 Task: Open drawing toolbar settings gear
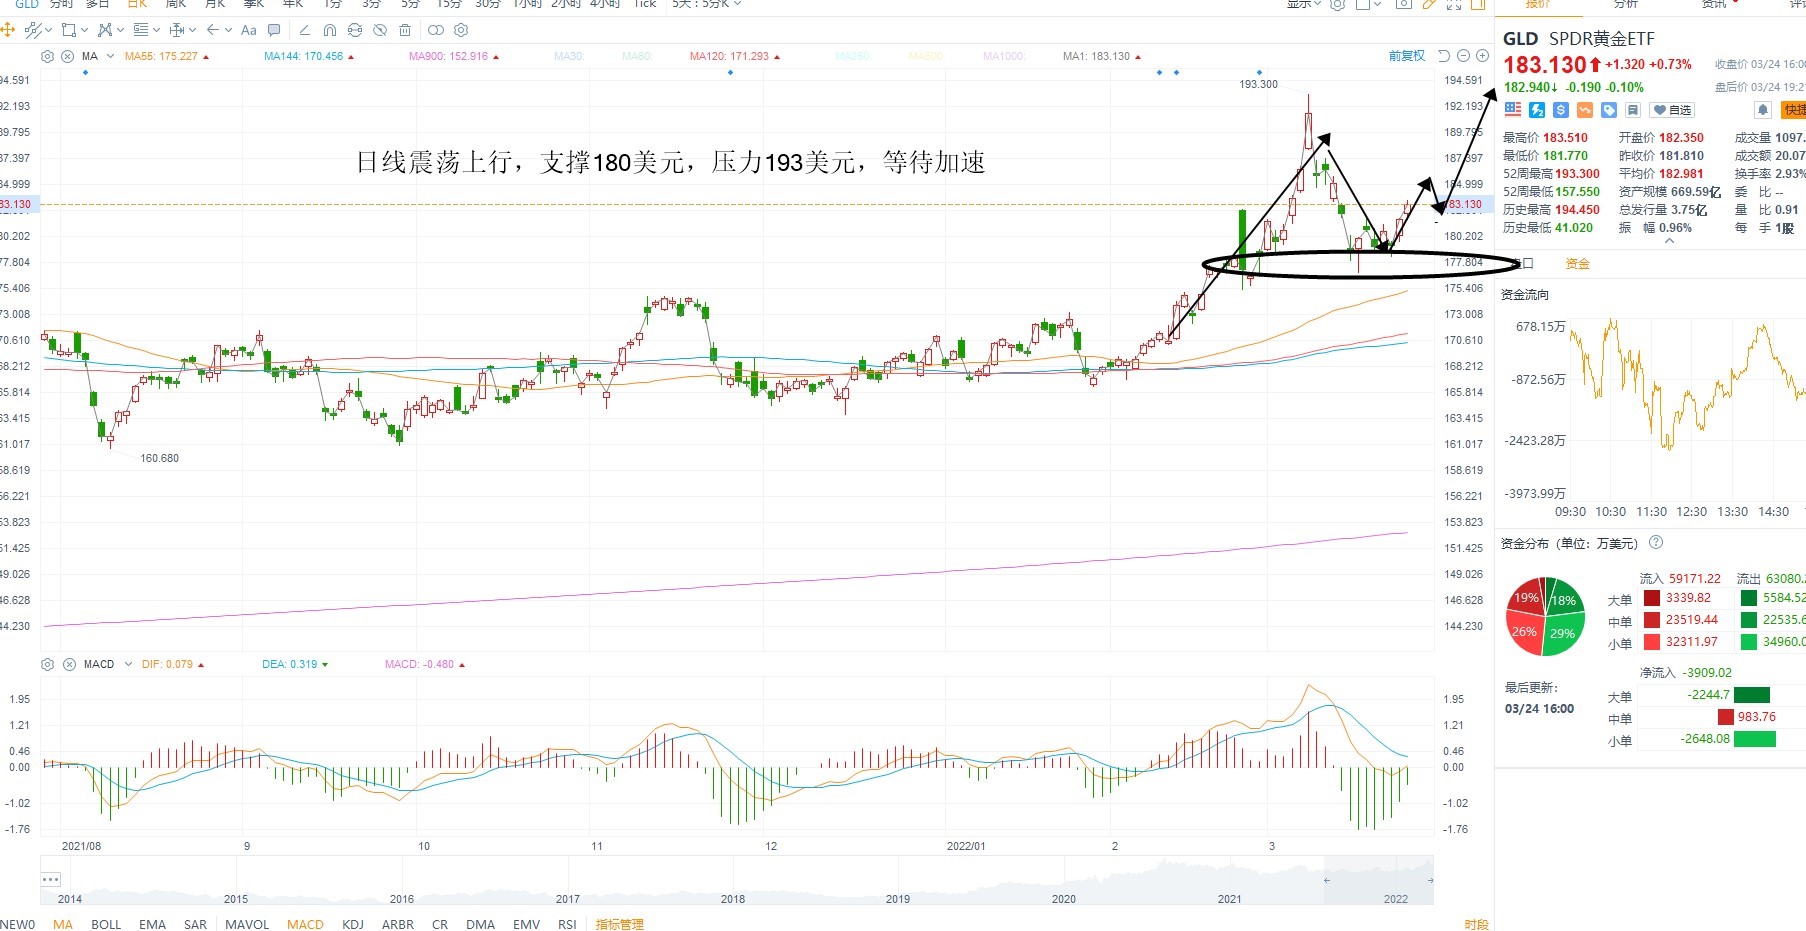[460, 30]
